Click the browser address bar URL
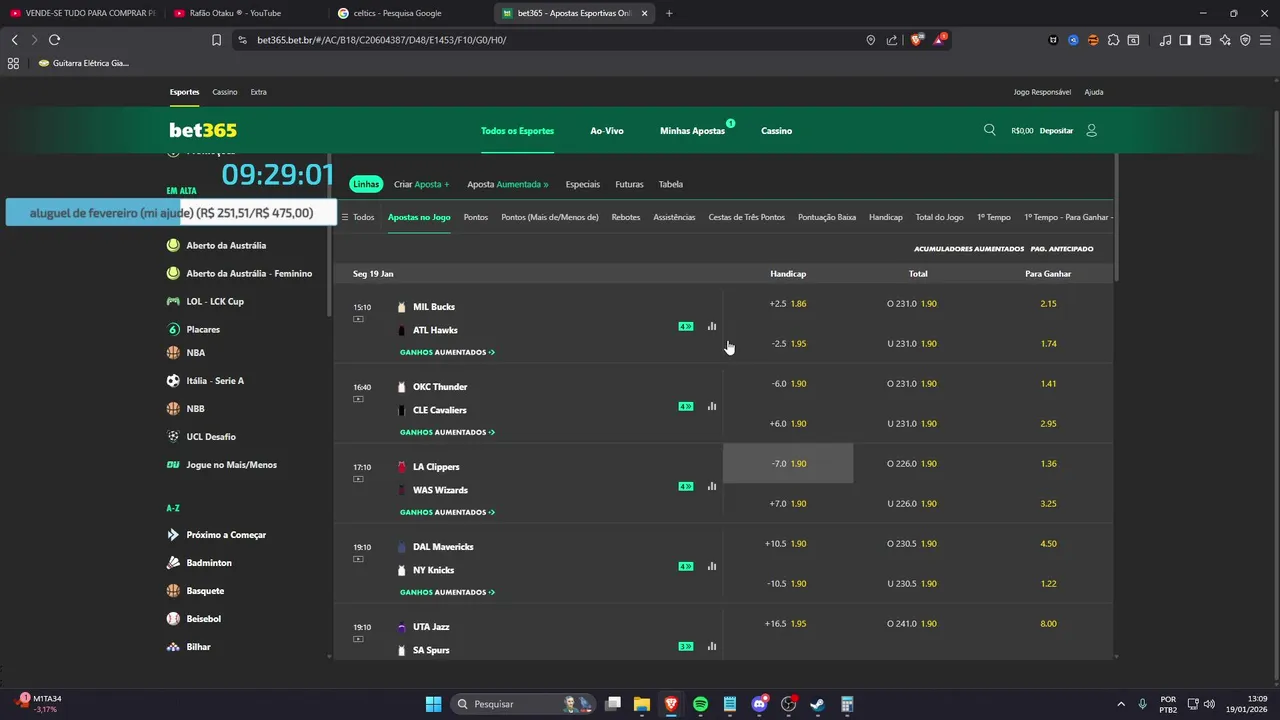Screen dimensions: 1280x720 tap(381, 40)
